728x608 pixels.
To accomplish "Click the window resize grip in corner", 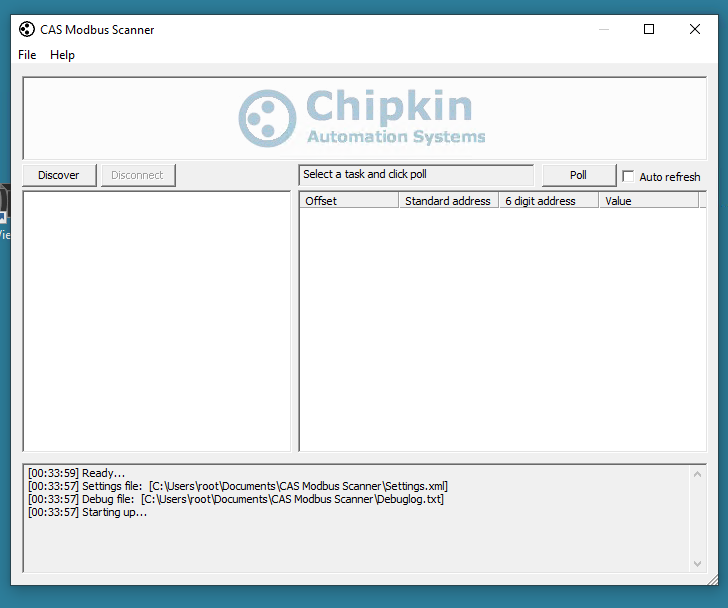I will pyautogui.click(x=713, y=580).
